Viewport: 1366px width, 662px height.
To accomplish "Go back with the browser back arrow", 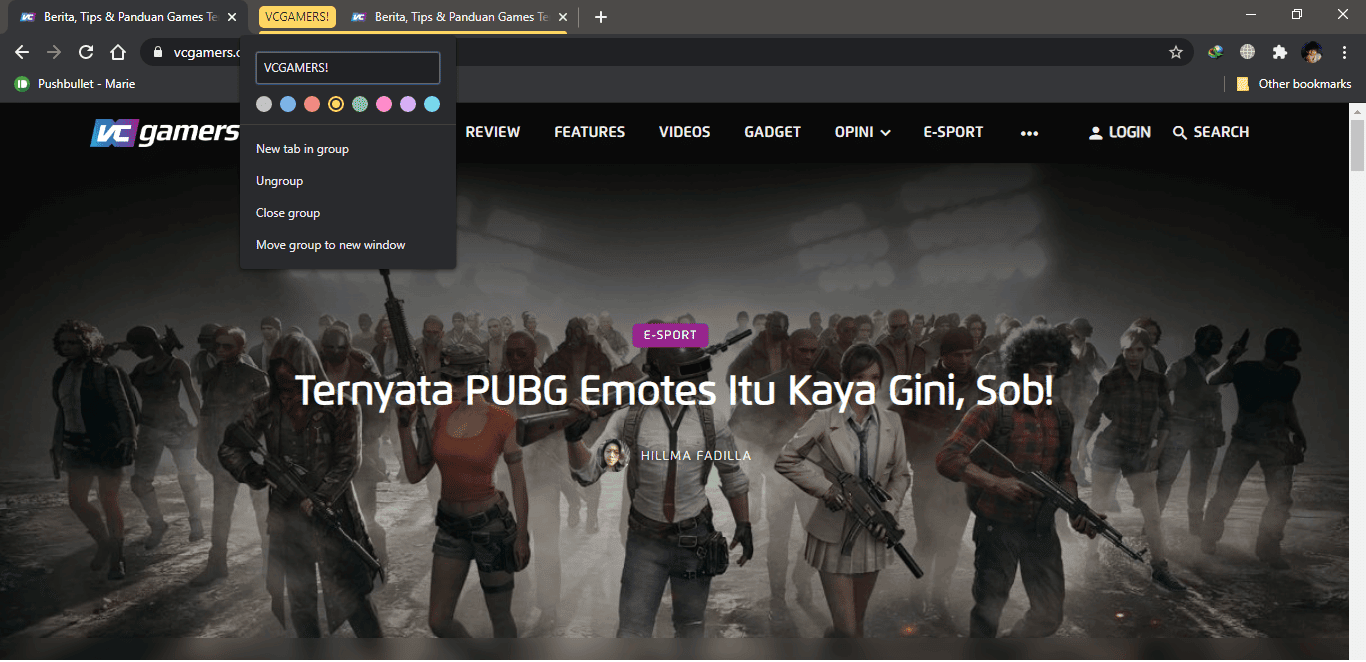I will pyautogui.click(x=22, y=52).
